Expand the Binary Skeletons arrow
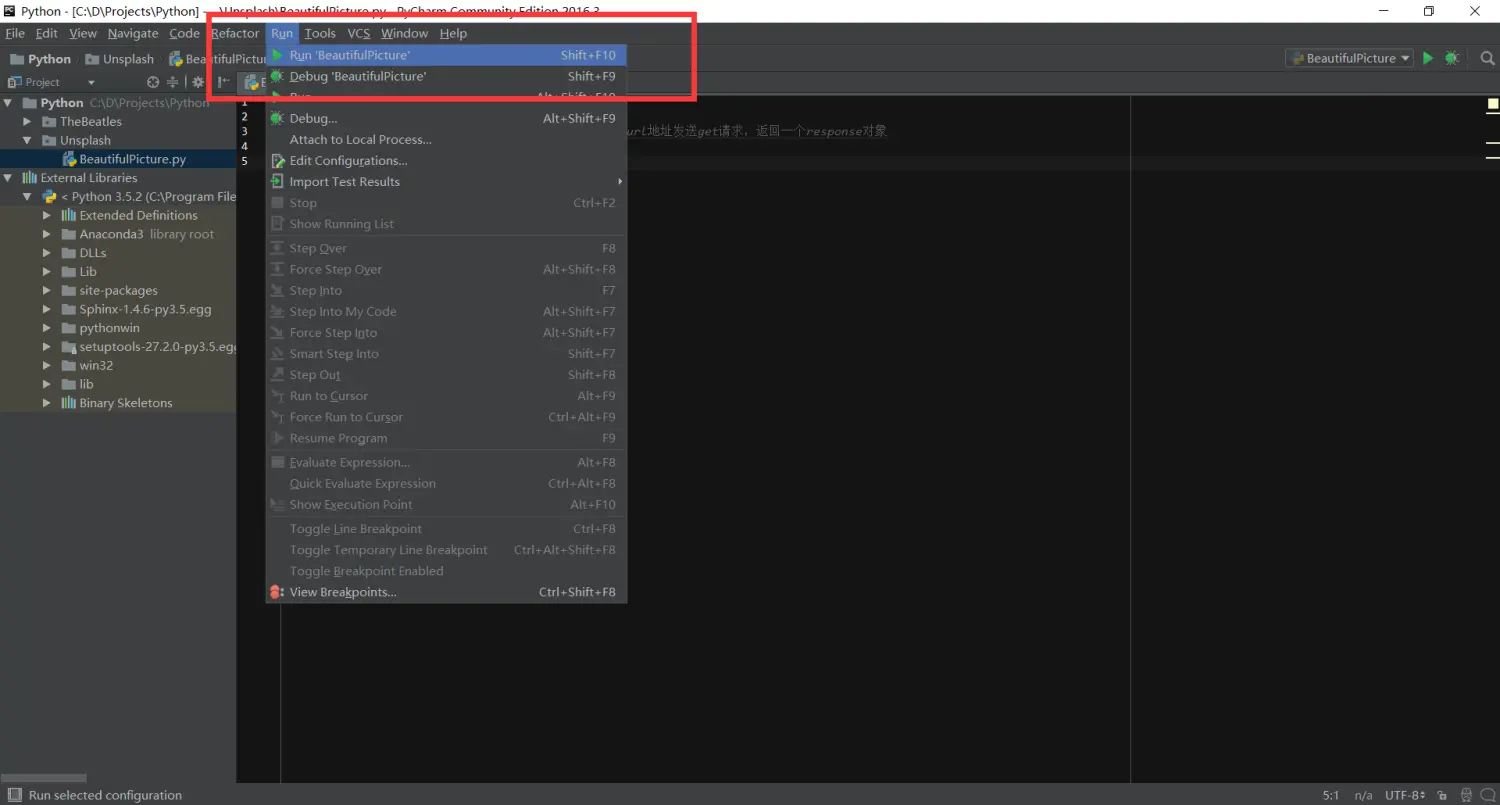 tap(47, 403)
